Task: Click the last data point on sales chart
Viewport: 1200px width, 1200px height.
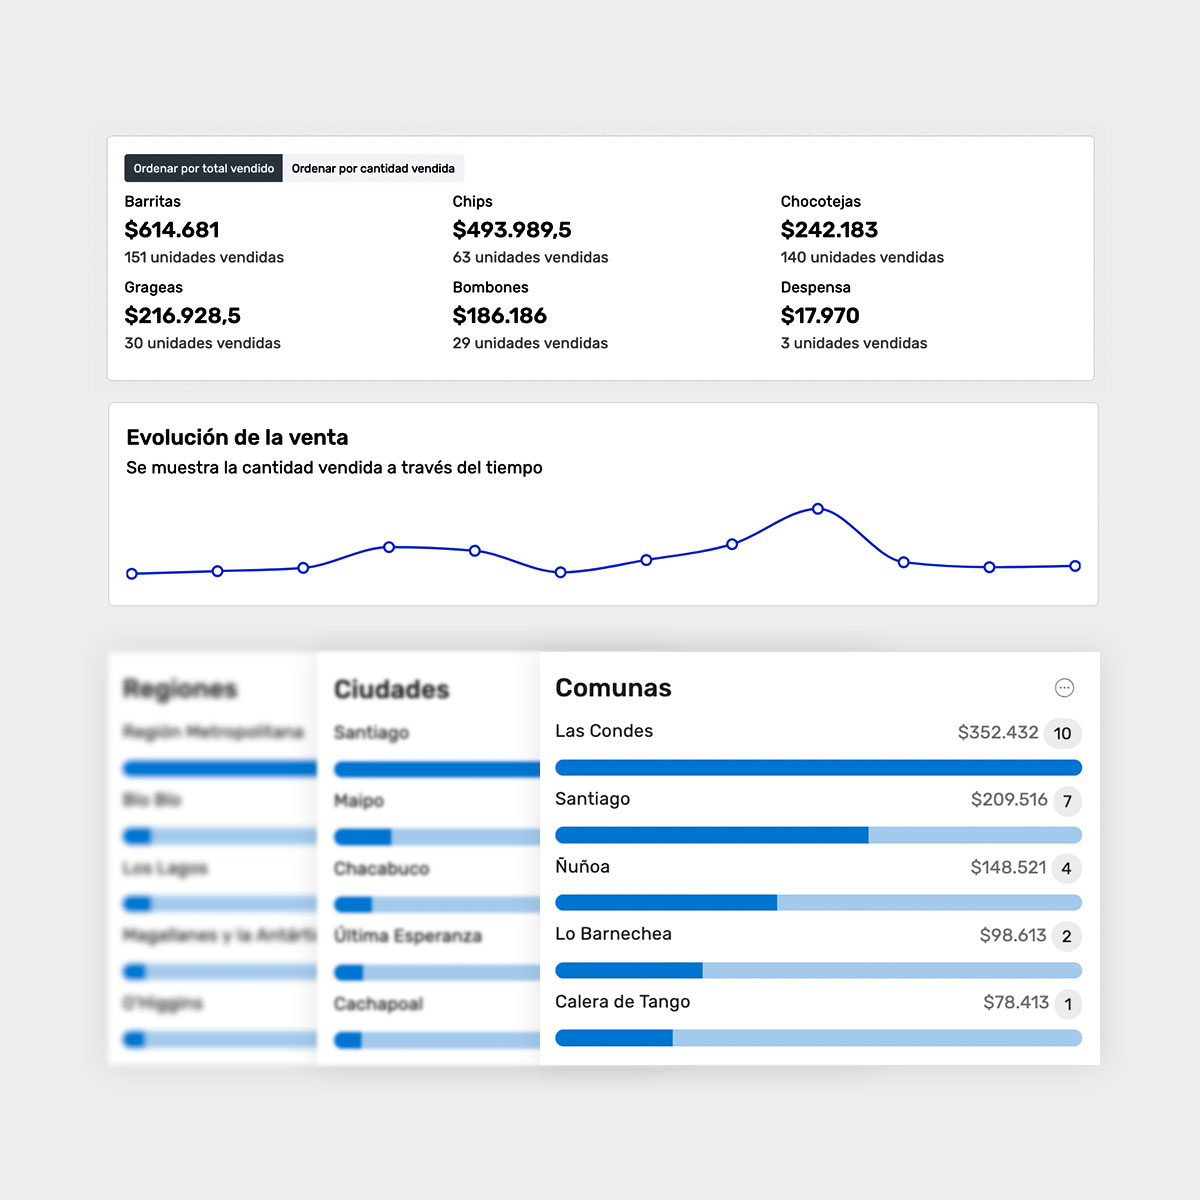Action: [1075, 566]
